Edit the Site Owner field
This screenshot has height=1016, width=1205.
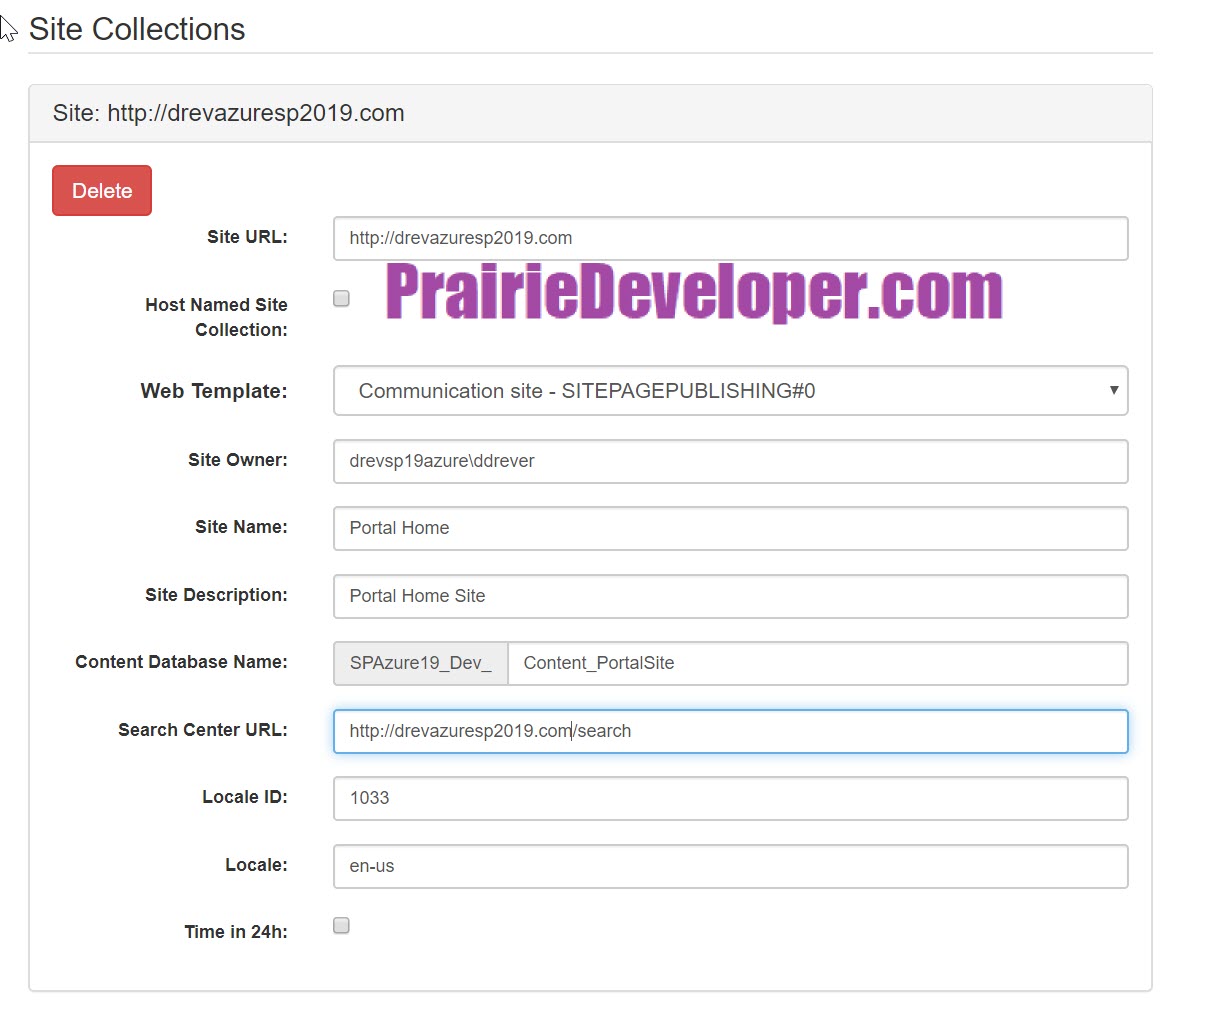(x=730, y=461)
